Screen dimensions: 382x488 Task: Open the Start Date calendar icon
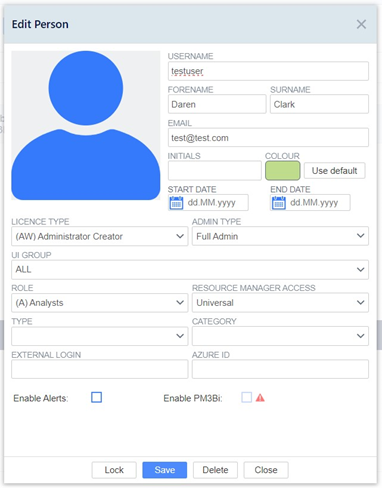click(x=176, y=203)
